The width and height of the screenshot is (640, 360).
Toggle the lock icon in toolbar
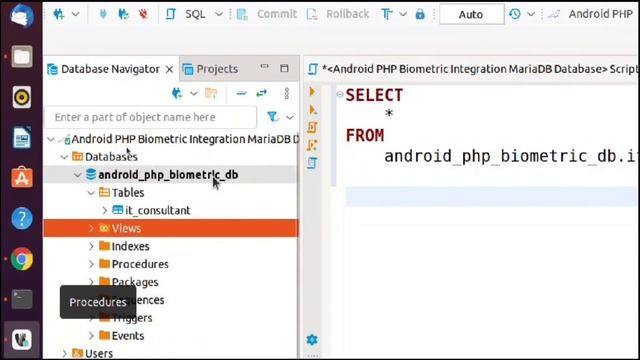pyautogui.click(x=420, y=14)
